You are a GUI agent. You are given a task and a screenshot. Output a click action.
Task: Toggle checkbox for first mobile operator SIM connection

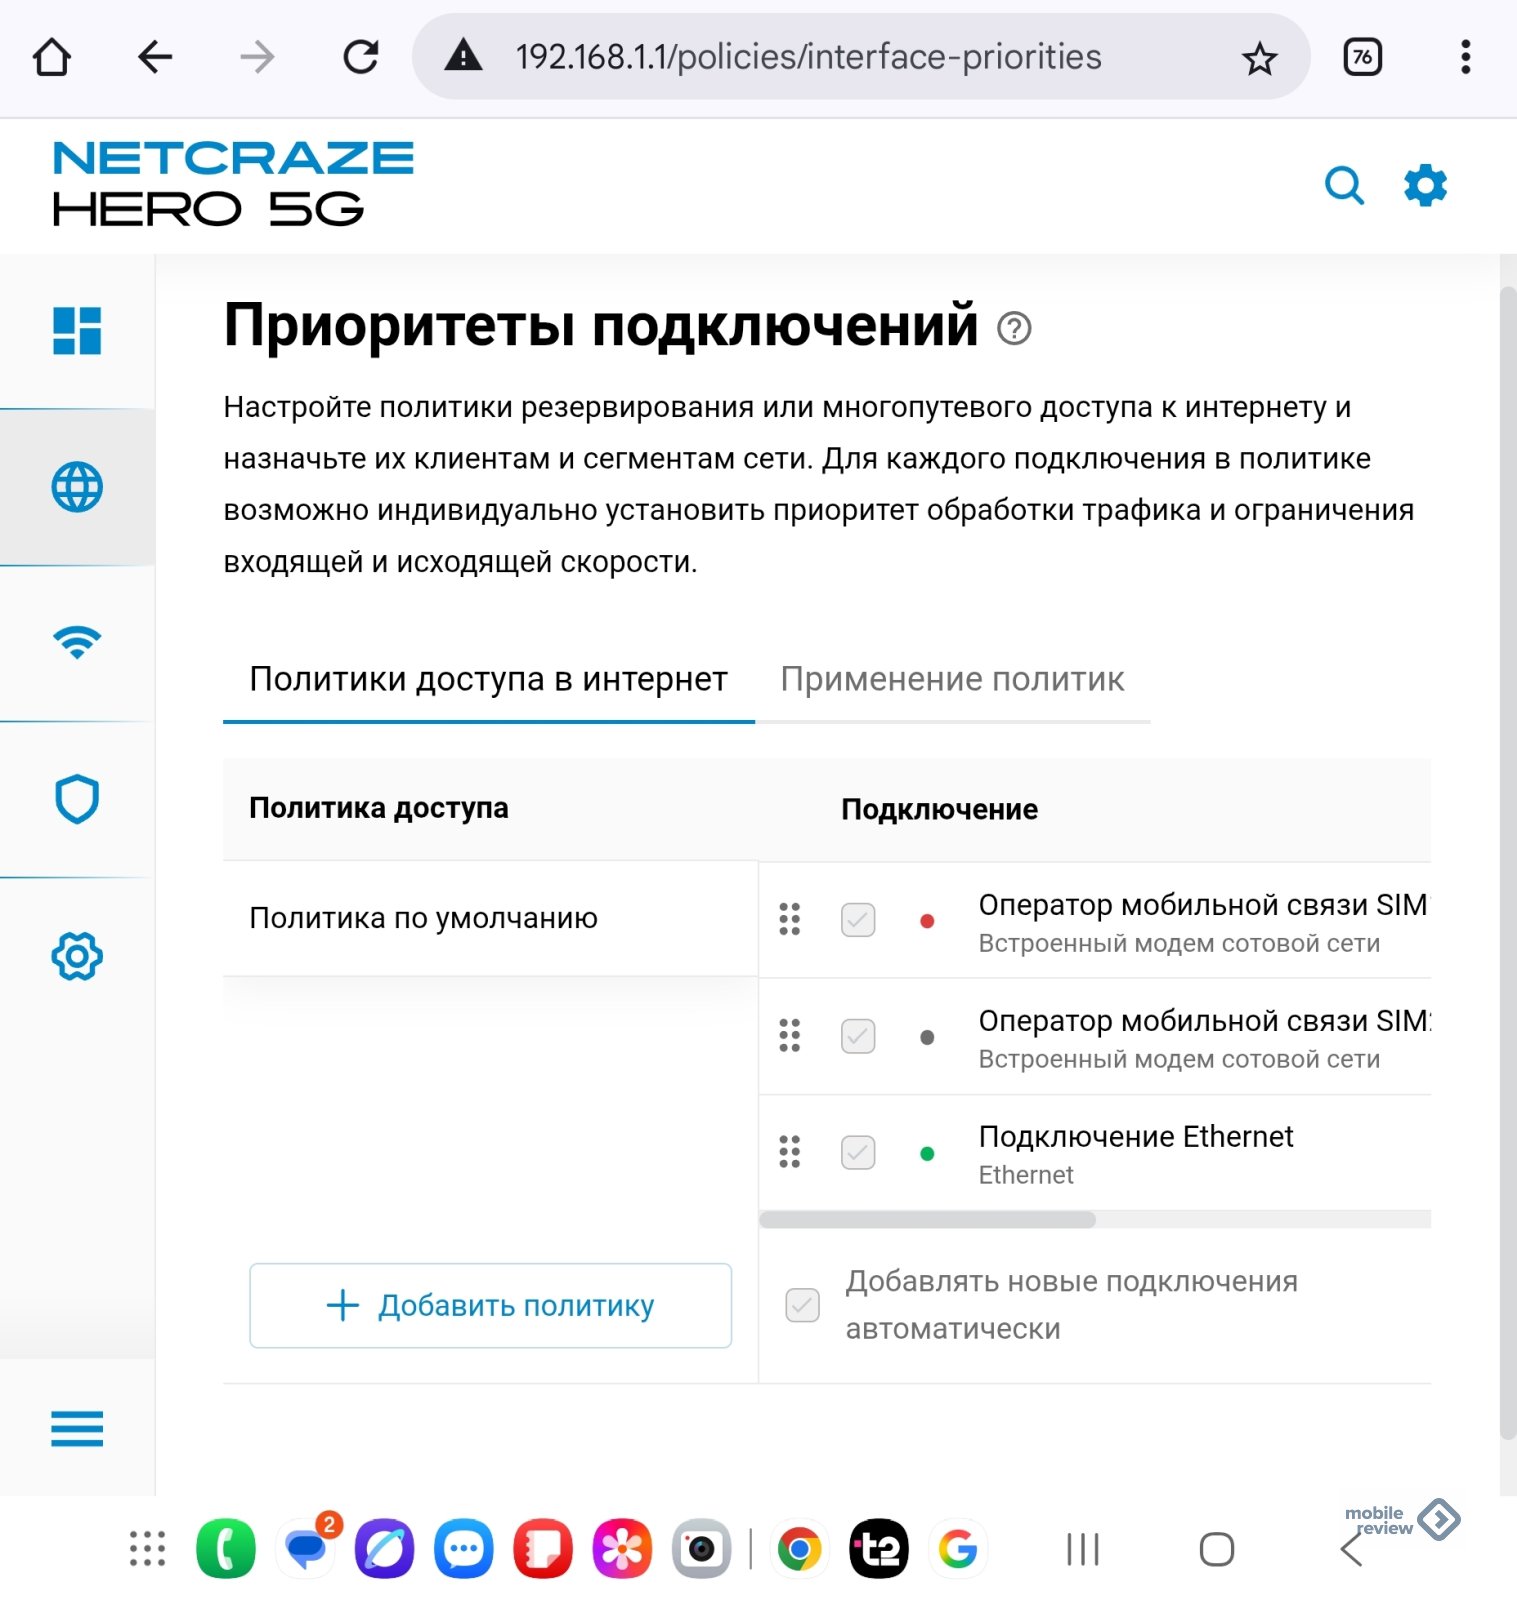tap(858, 920)
